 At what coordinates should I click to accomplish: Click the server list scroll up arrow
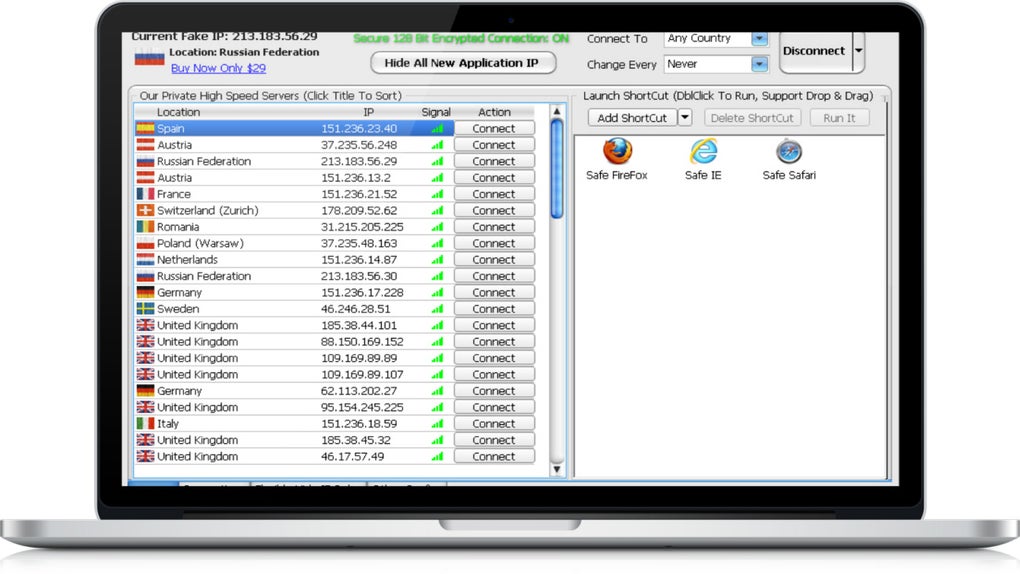(x=557, y=111)
